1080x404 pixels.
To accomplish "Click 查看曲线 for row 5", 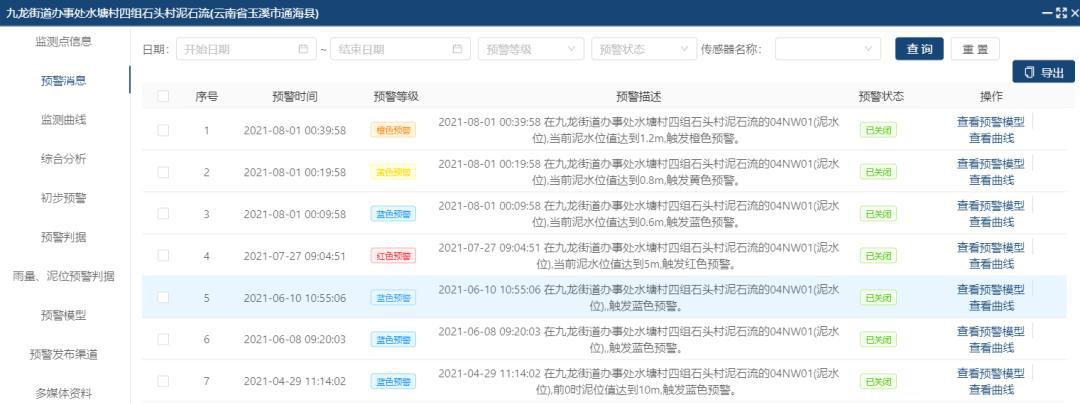I will tap(991, 306).
